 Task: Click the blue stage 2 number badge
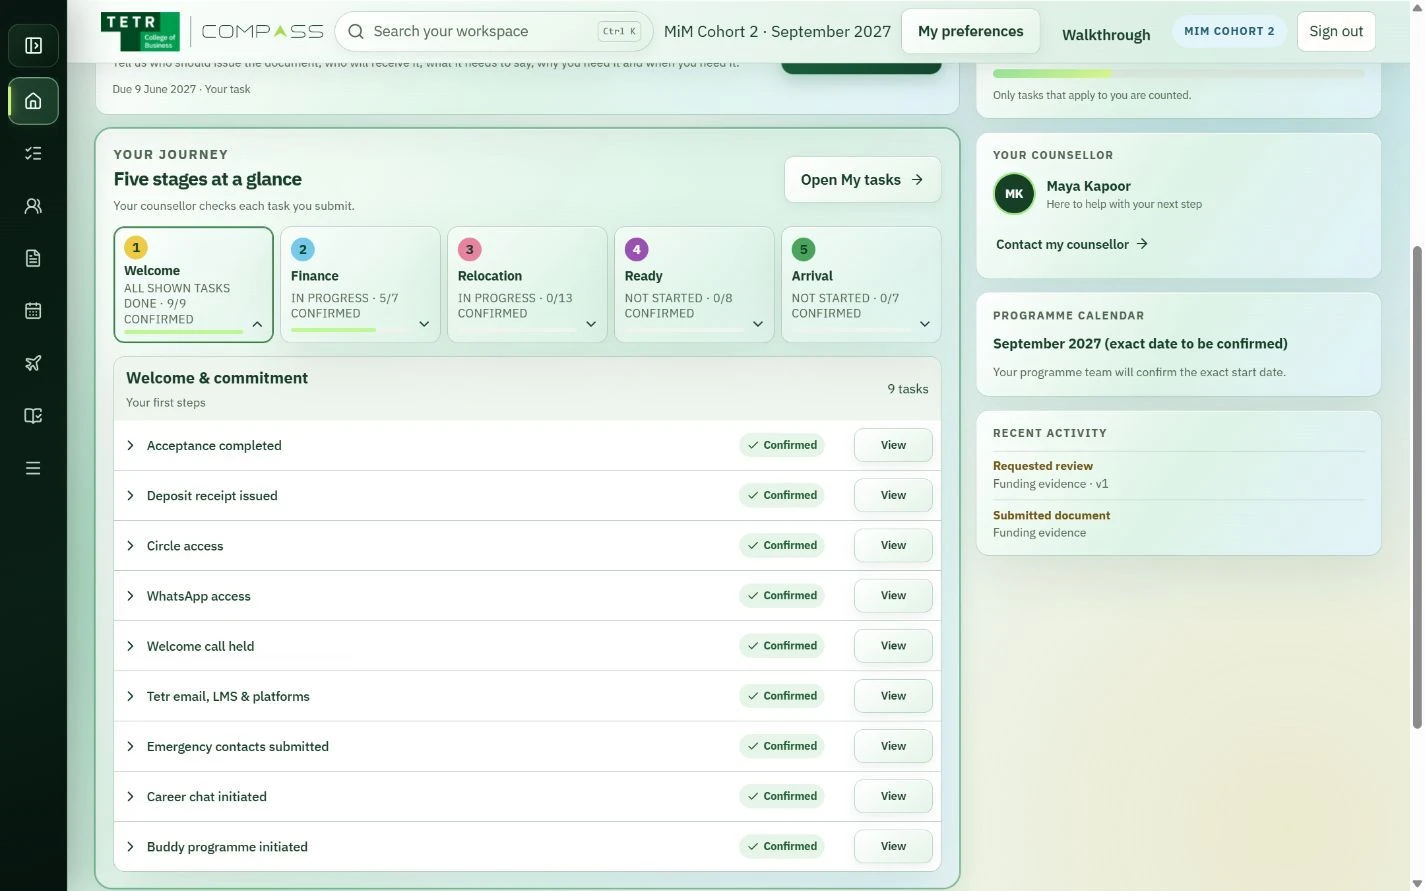pyautogui.click(x=303, y=250)
